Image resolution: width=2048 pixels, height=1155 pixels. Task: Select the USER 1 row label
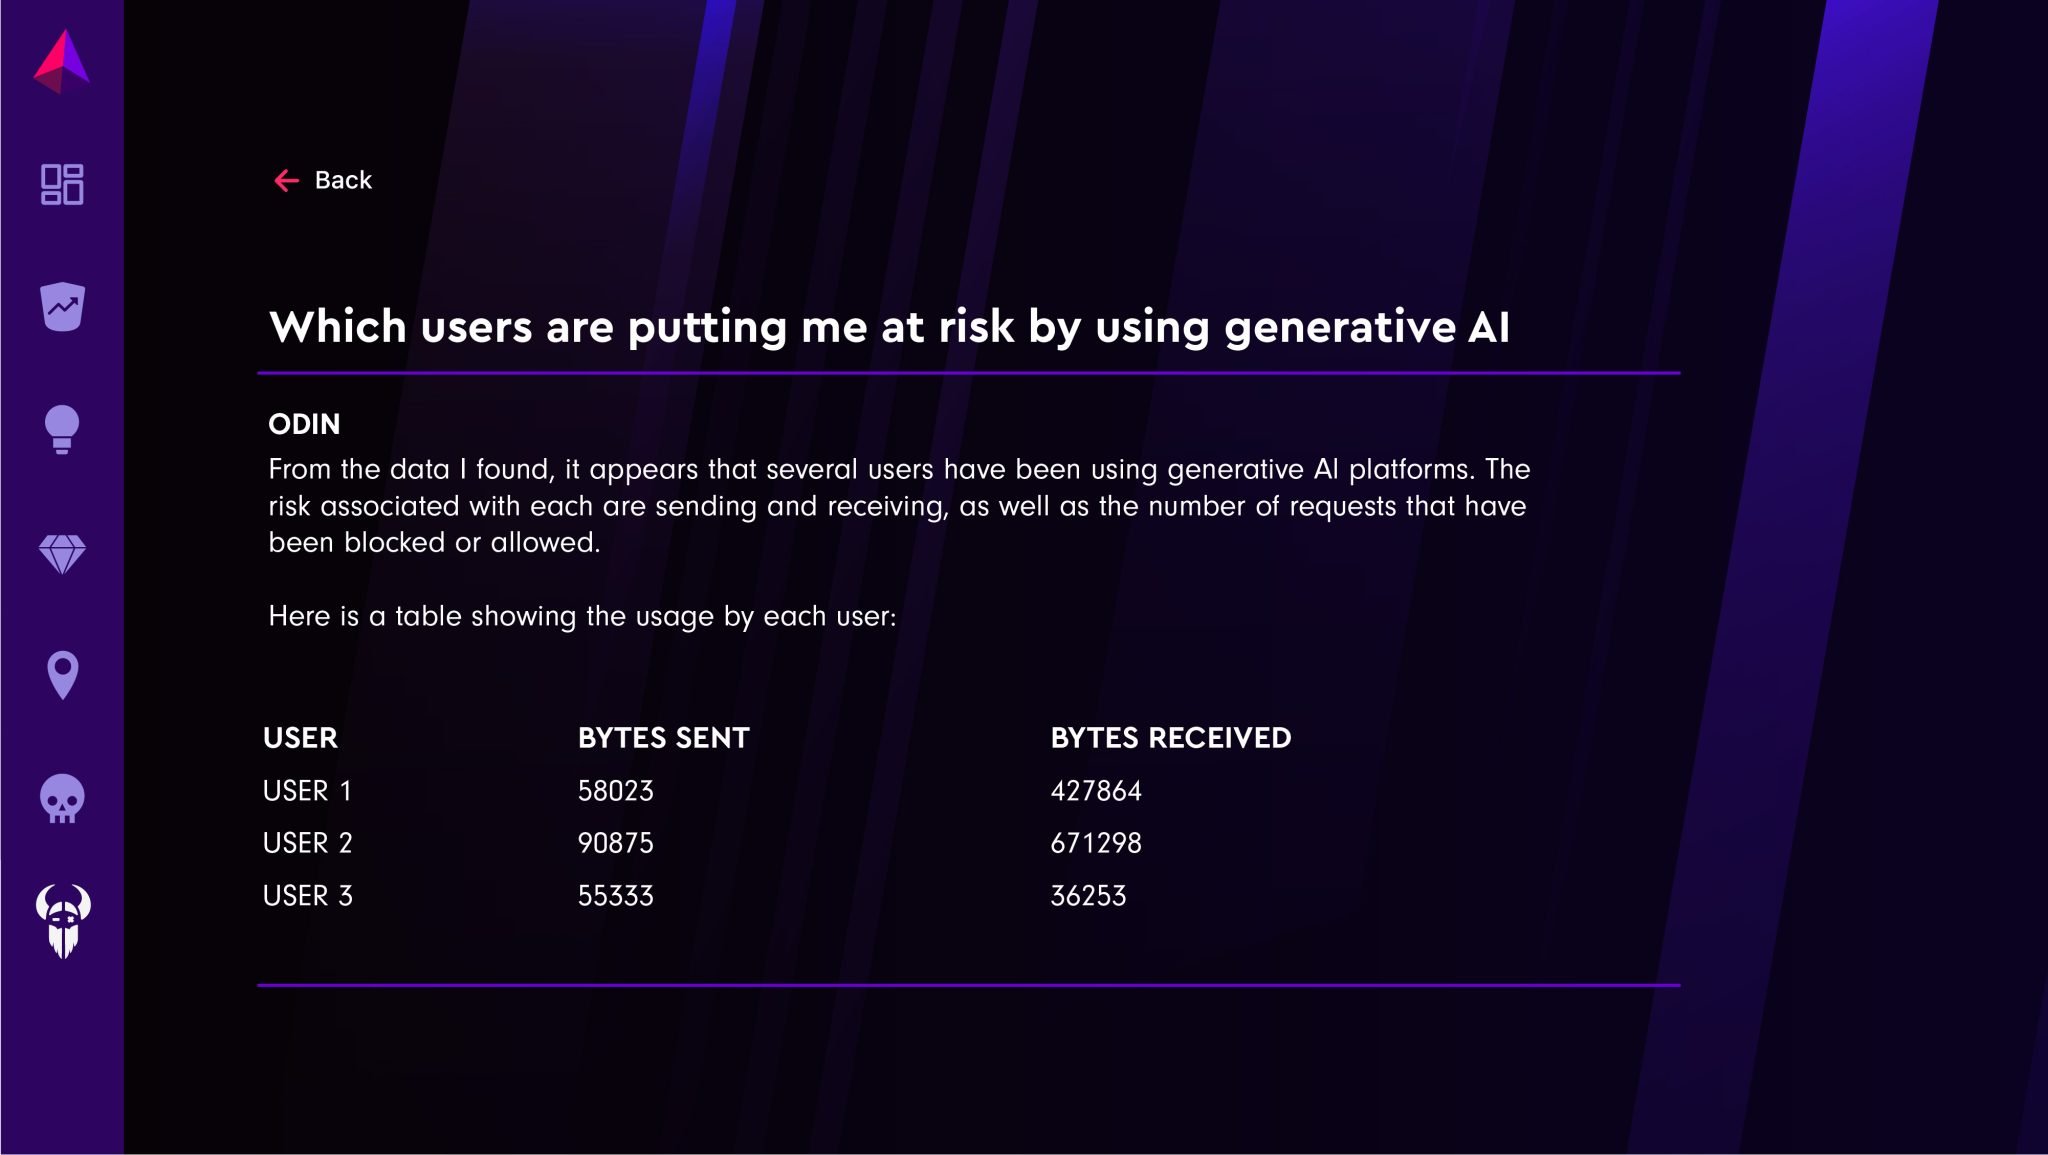(307, 791)
